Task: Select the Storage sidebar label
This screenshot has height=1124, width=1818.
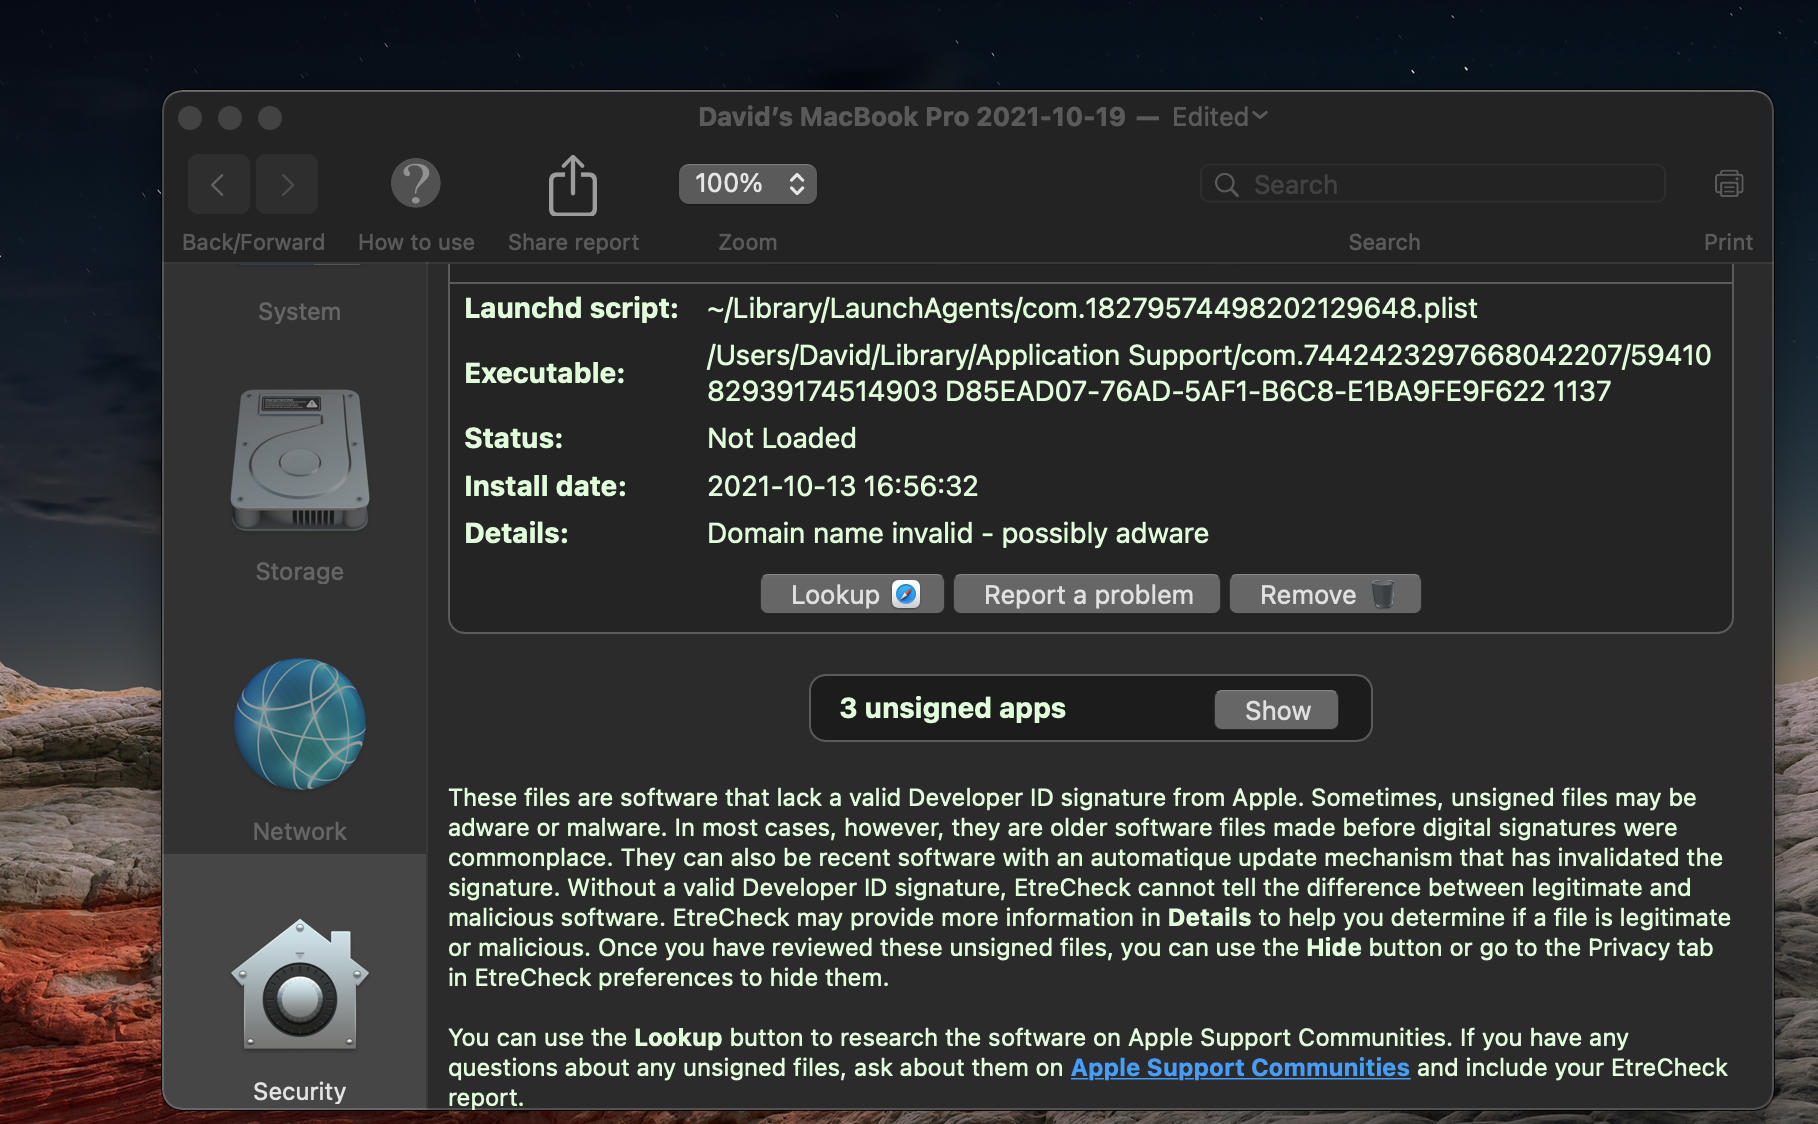Action: coord(299,572)
